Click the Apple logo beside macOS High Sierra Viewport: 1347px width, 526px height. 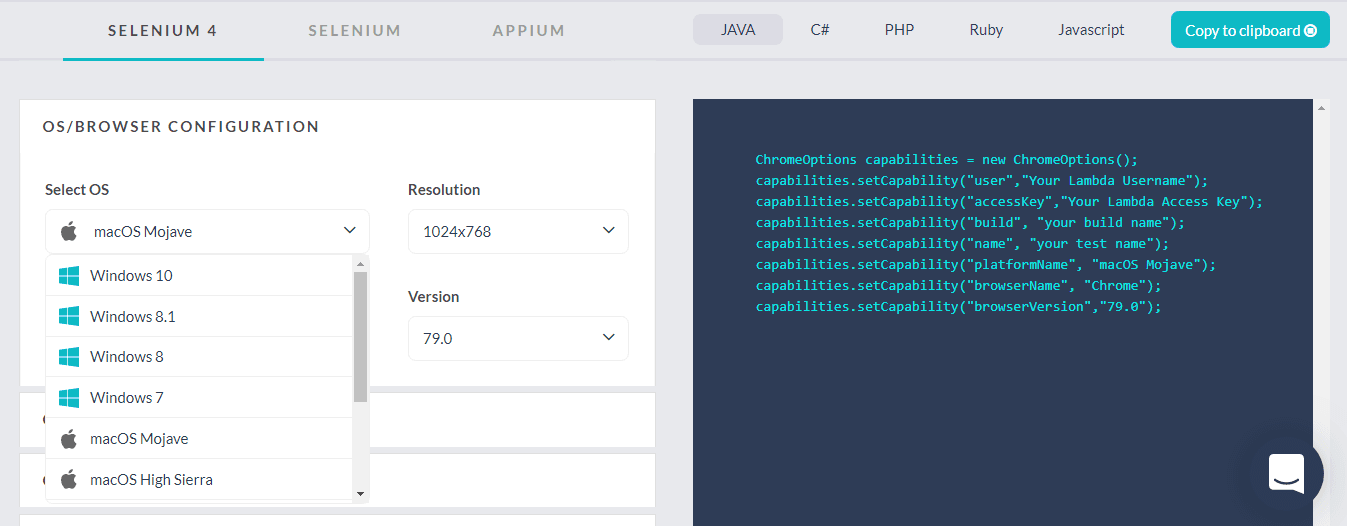69,479
